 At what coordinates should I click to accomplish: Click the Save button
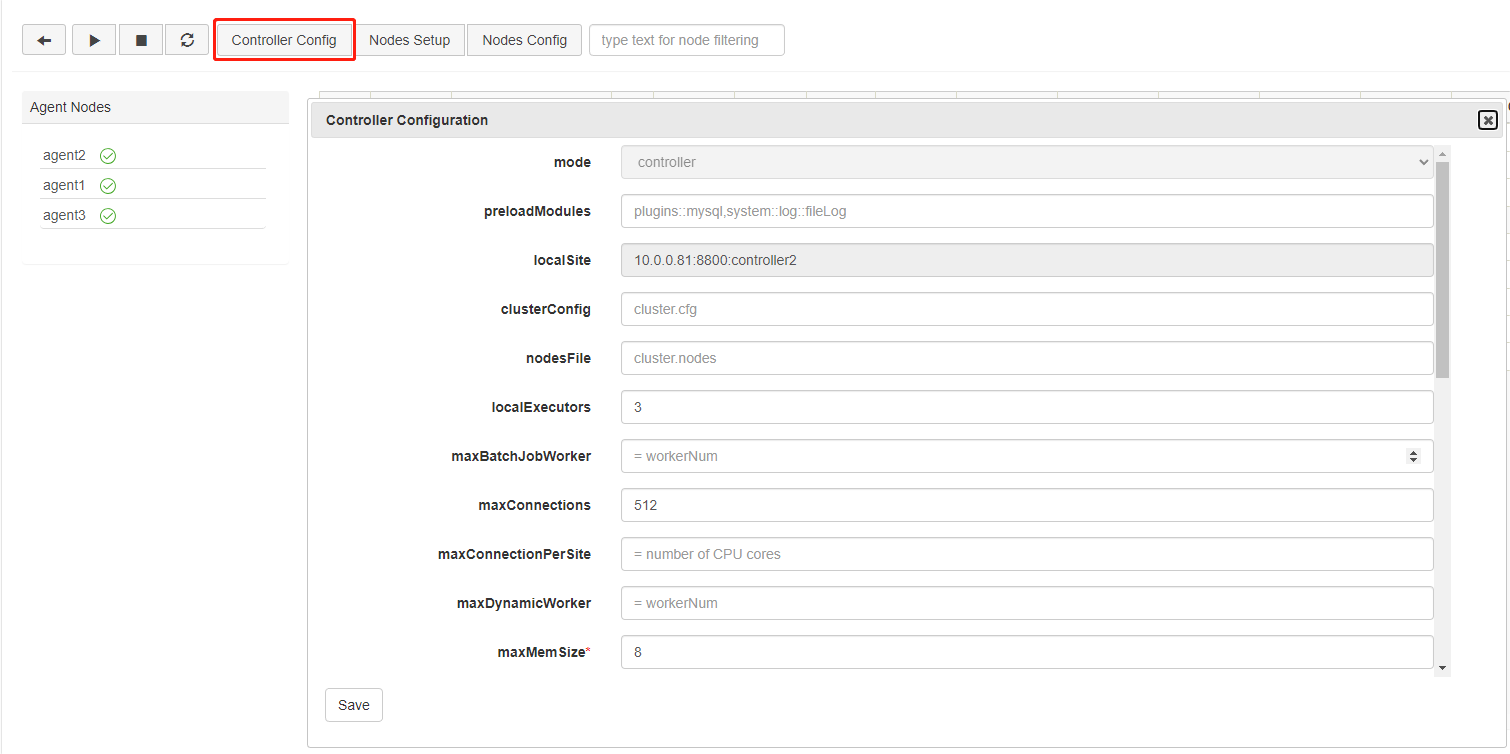coord(353,705)
